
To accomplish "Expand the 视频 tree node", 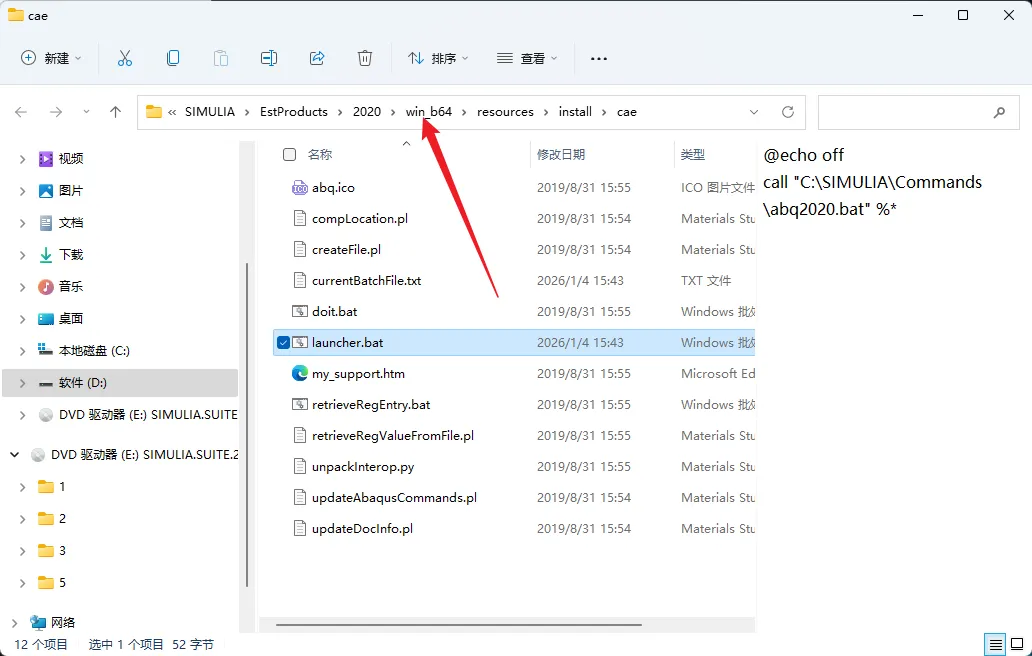I will point(22,159).
